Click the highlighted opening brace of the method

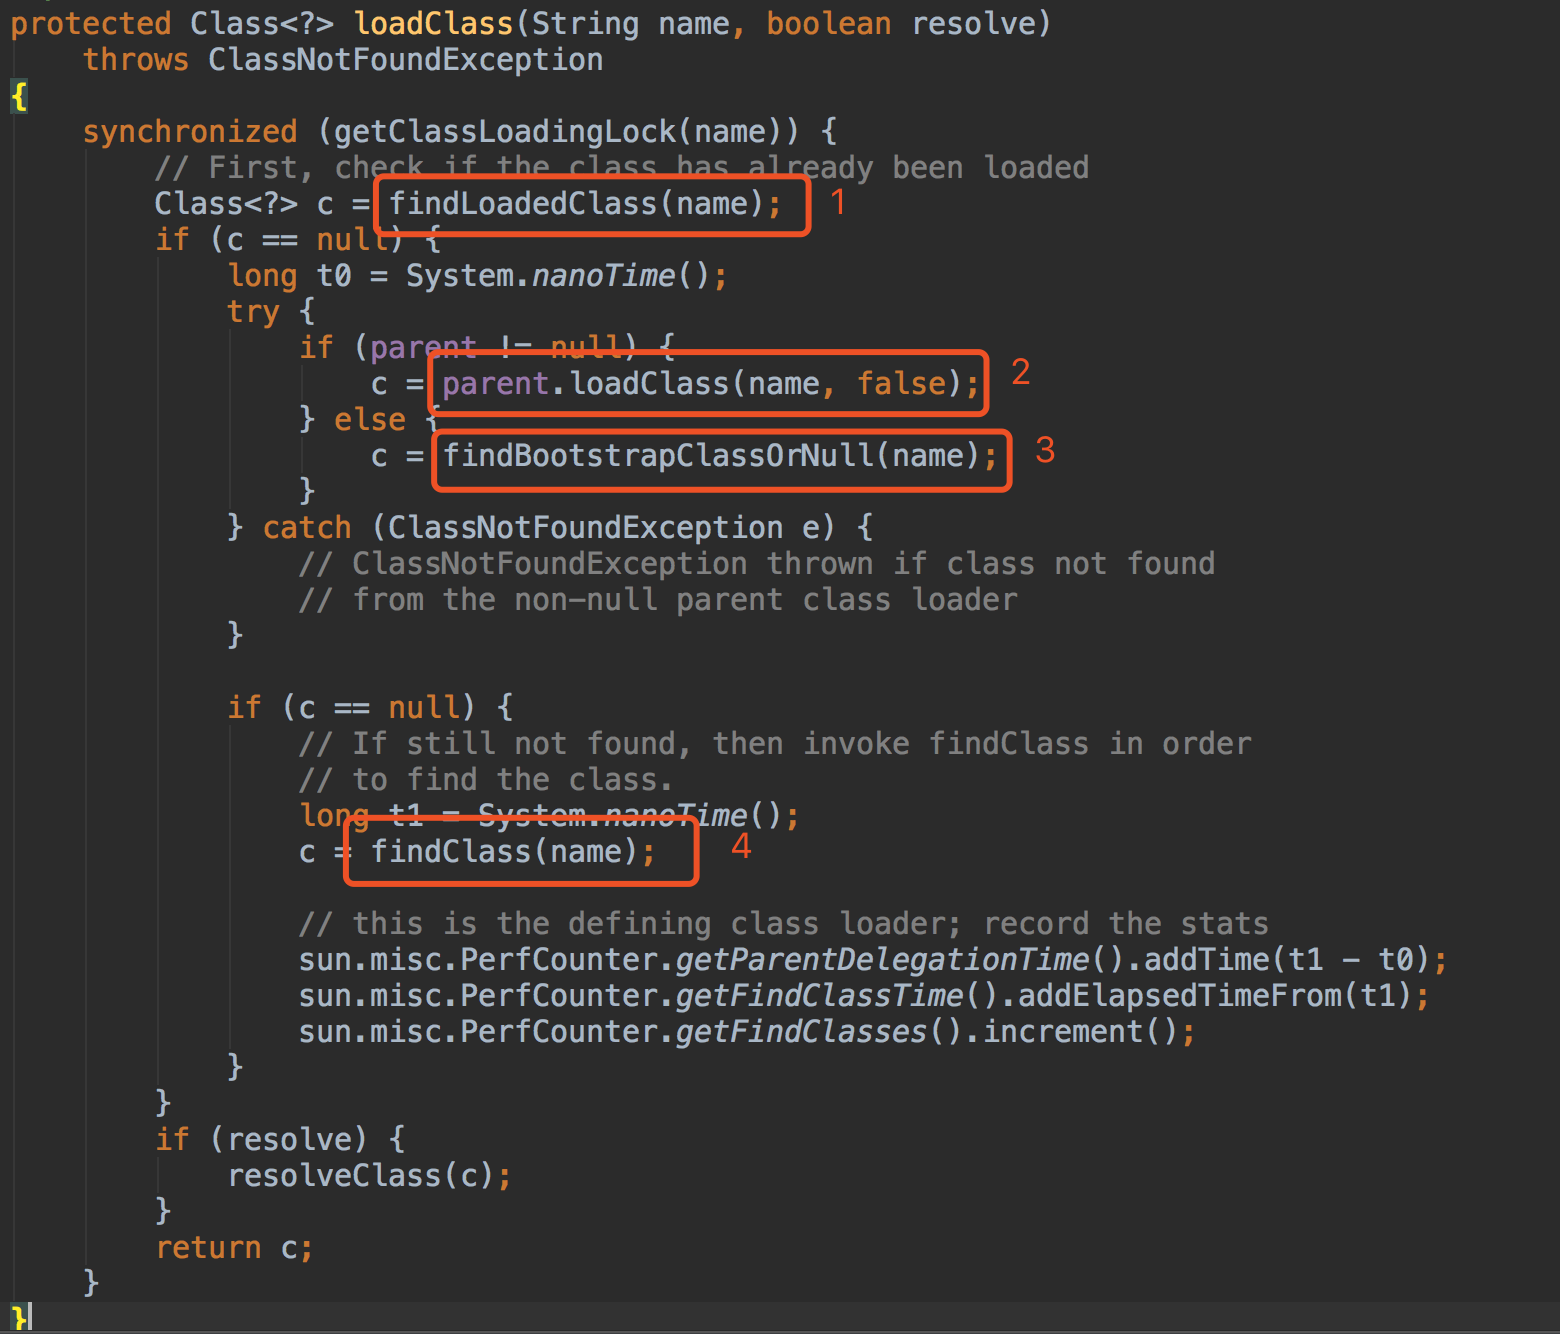18,96
